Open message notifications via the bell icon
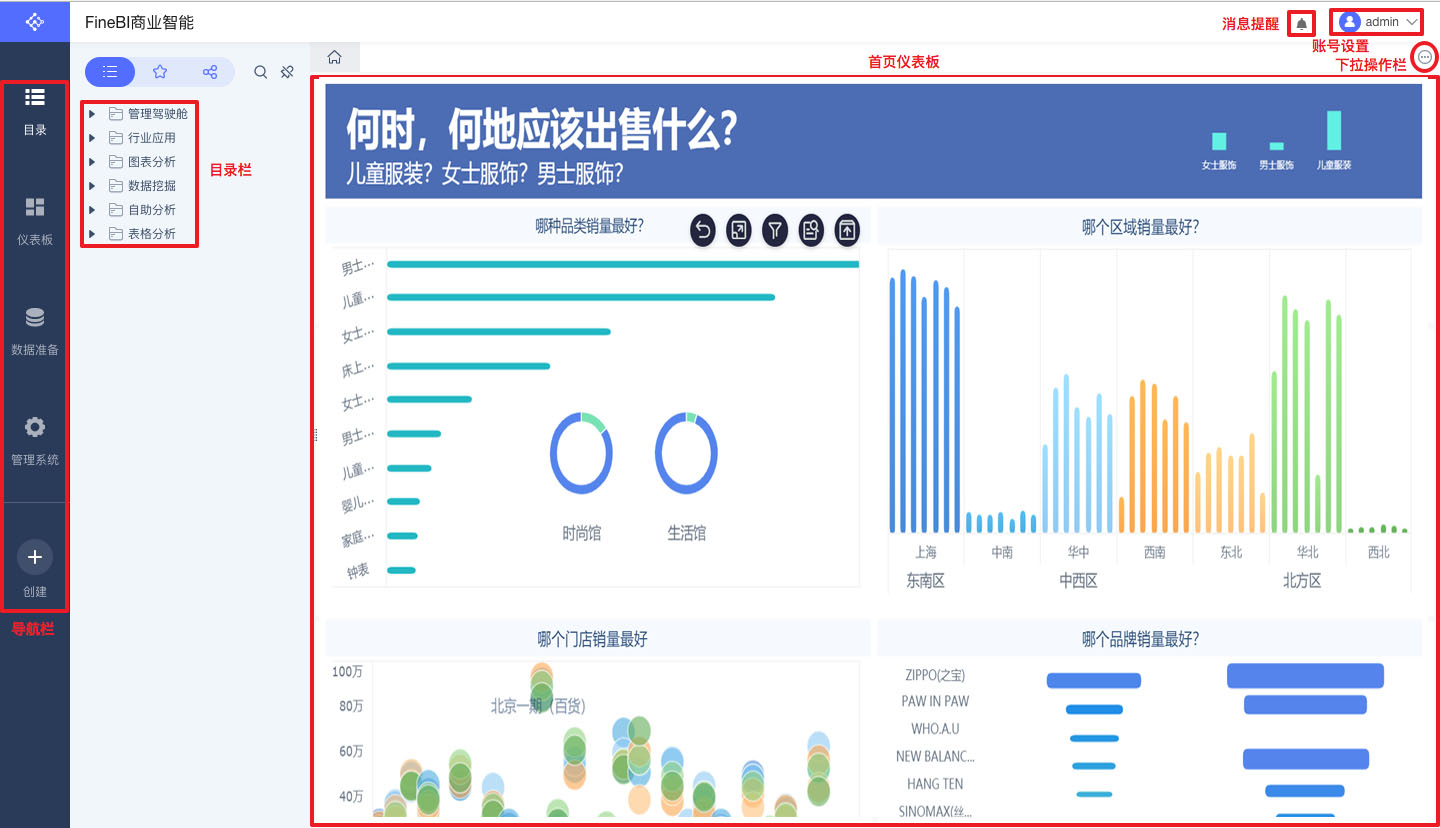This screenshot has width=1440, height=828. tap(1302, 21)
